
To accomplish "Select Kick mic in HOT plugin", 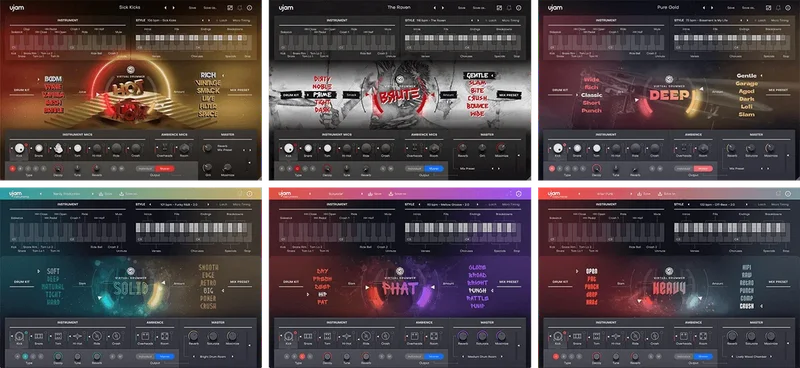I will (19, 148).
